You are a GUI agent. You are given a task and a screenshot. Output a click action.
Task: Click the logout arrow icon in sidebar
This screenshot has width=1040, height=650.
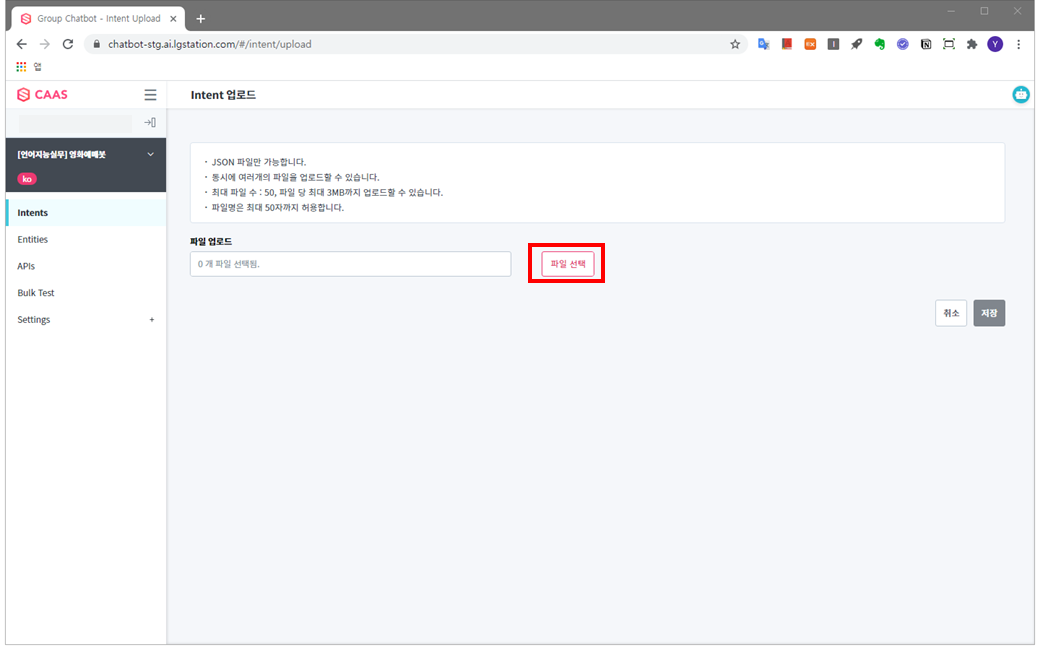coord(150,122)
